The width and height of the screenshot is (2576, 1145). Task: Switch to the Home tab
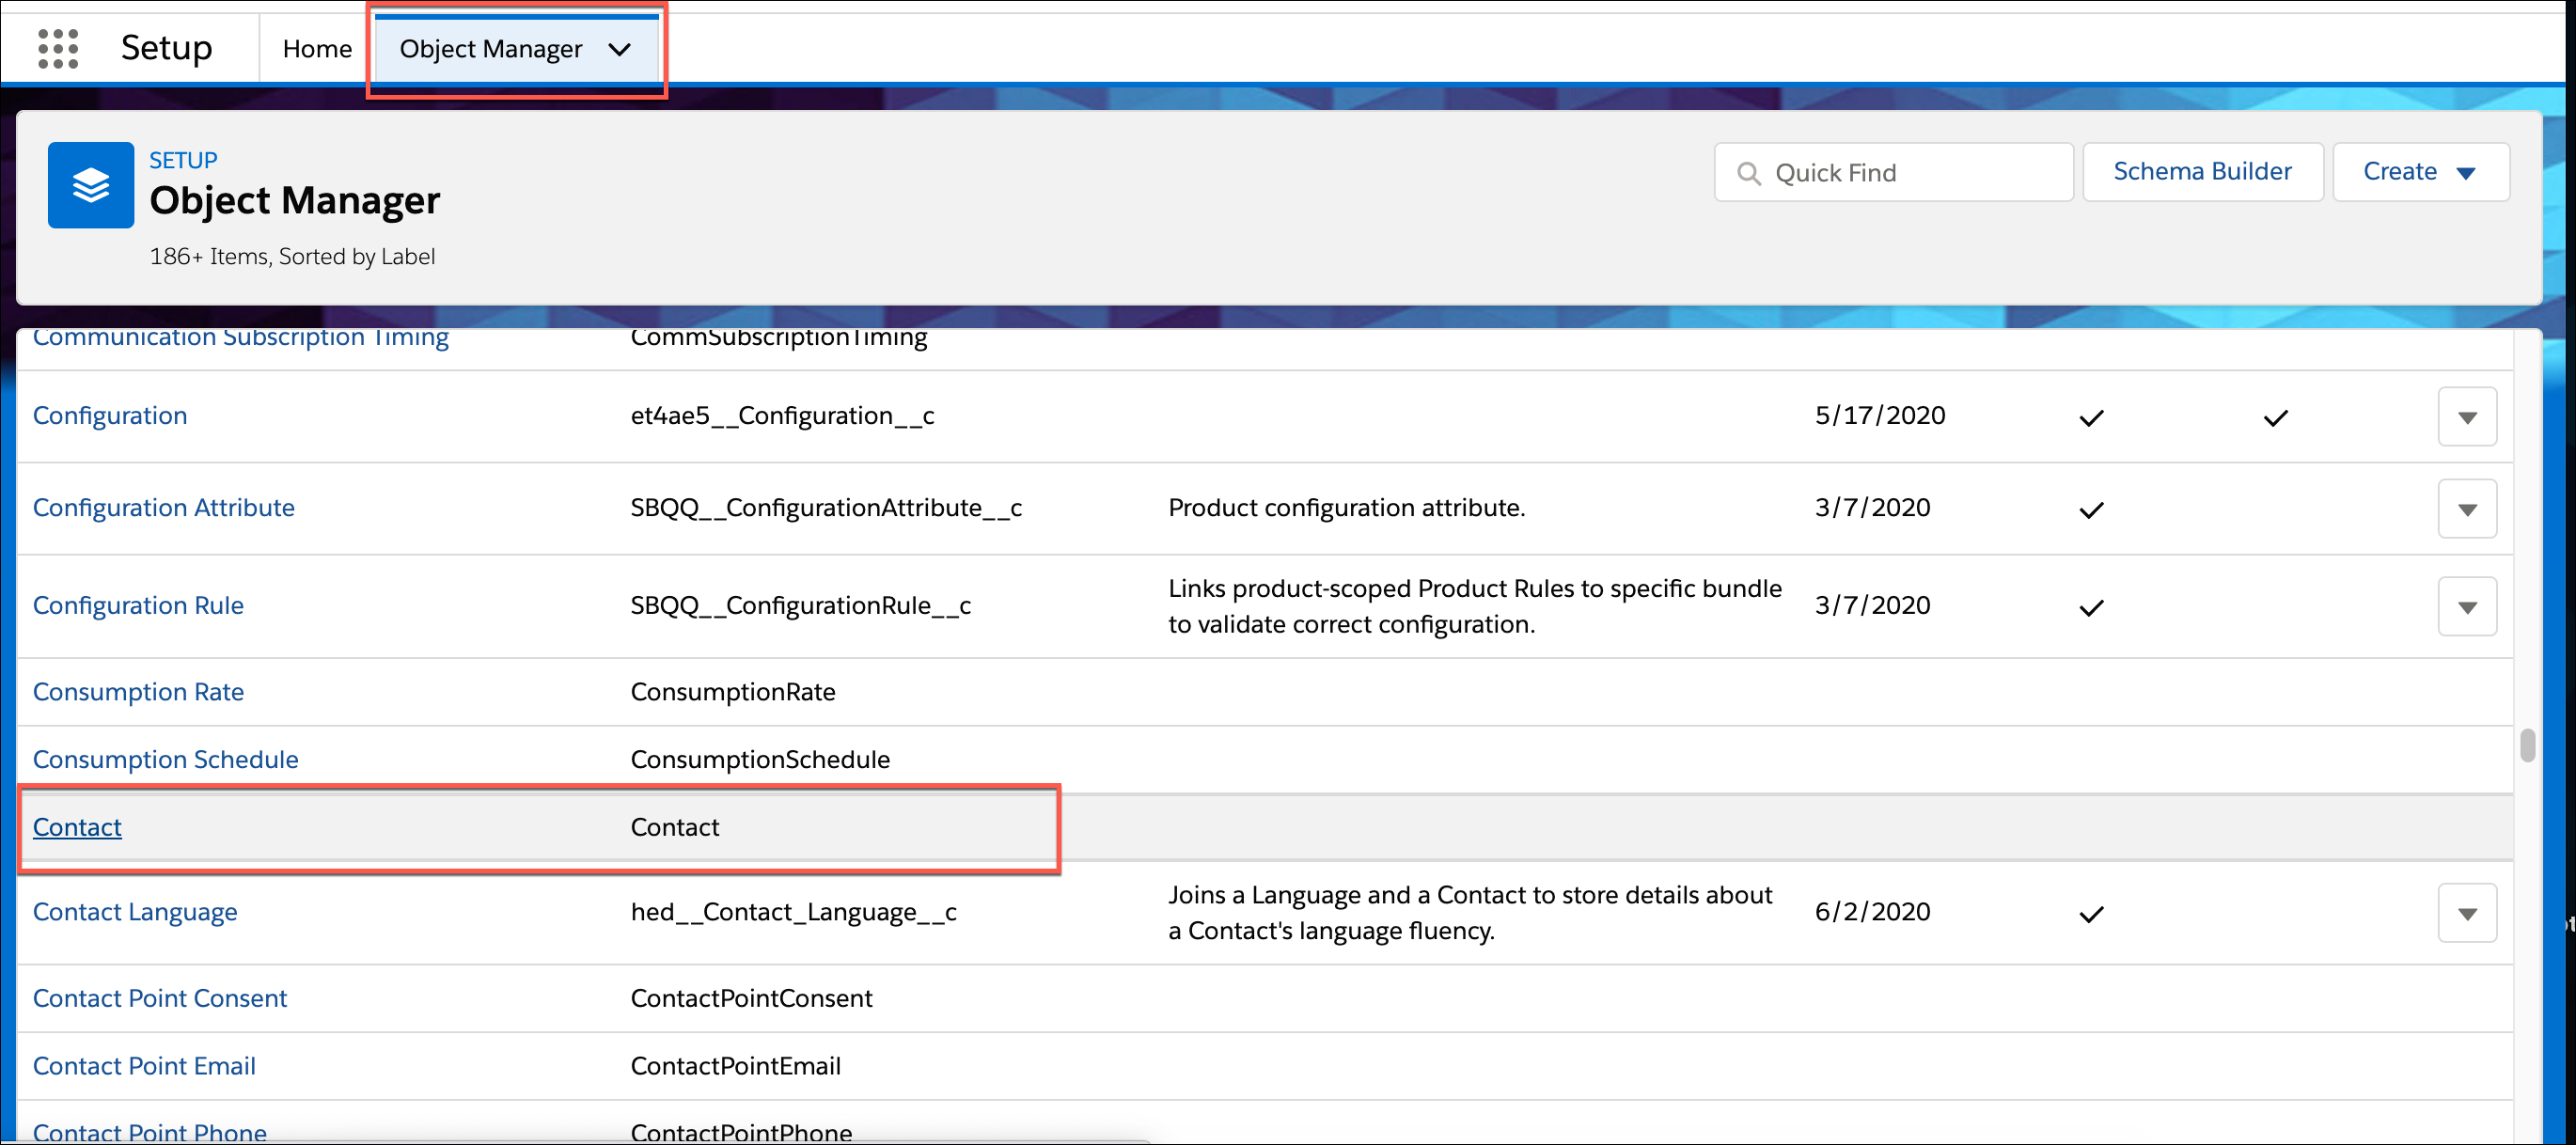pyautogui.click(x=317, y=48)
